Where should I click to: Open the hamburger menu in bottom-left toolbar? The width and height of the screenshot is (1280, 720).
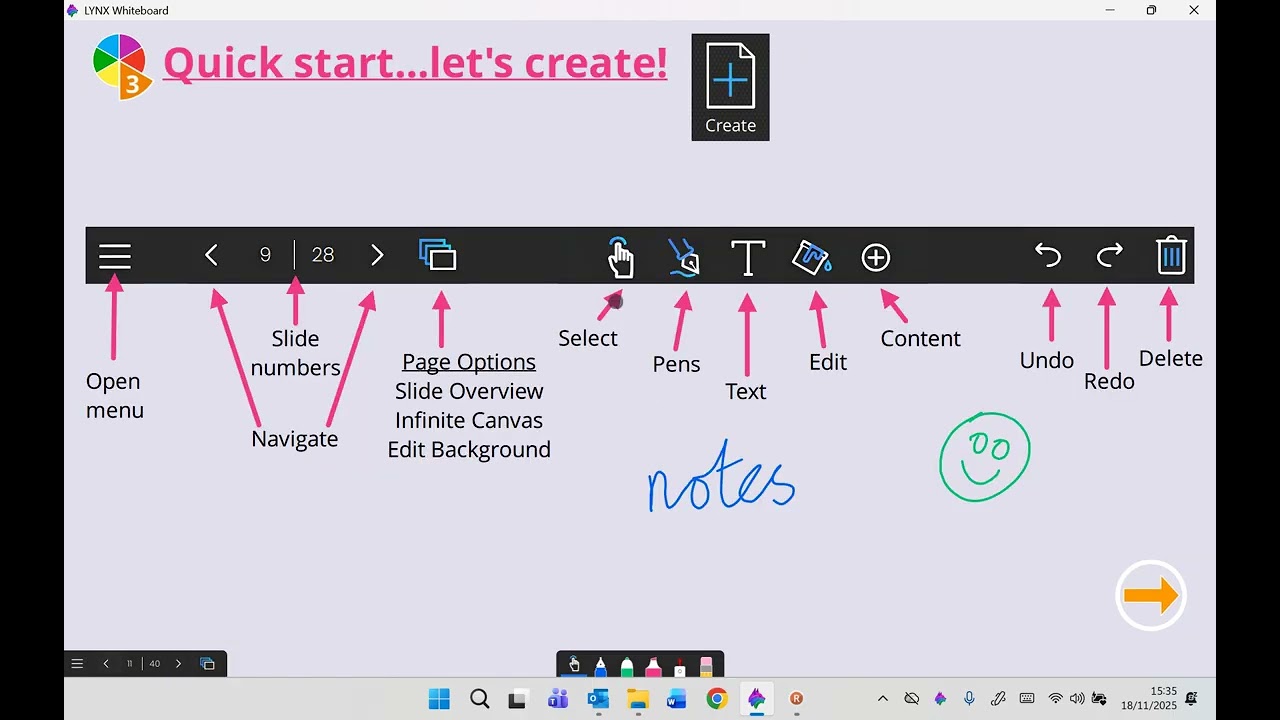click(77, 663)
